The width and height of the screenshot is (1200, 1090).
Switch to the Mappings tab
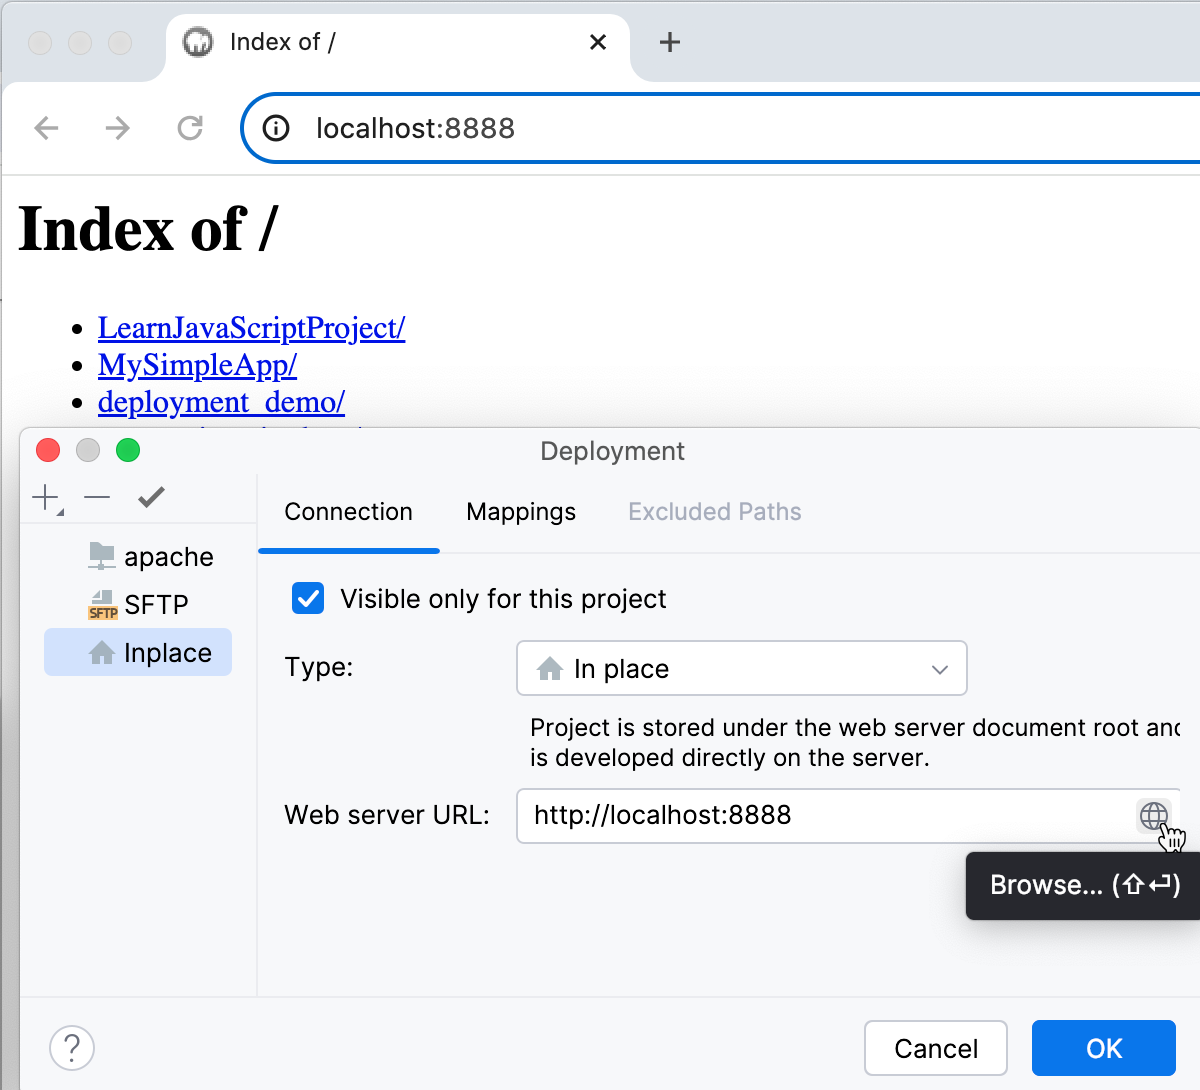520,512
